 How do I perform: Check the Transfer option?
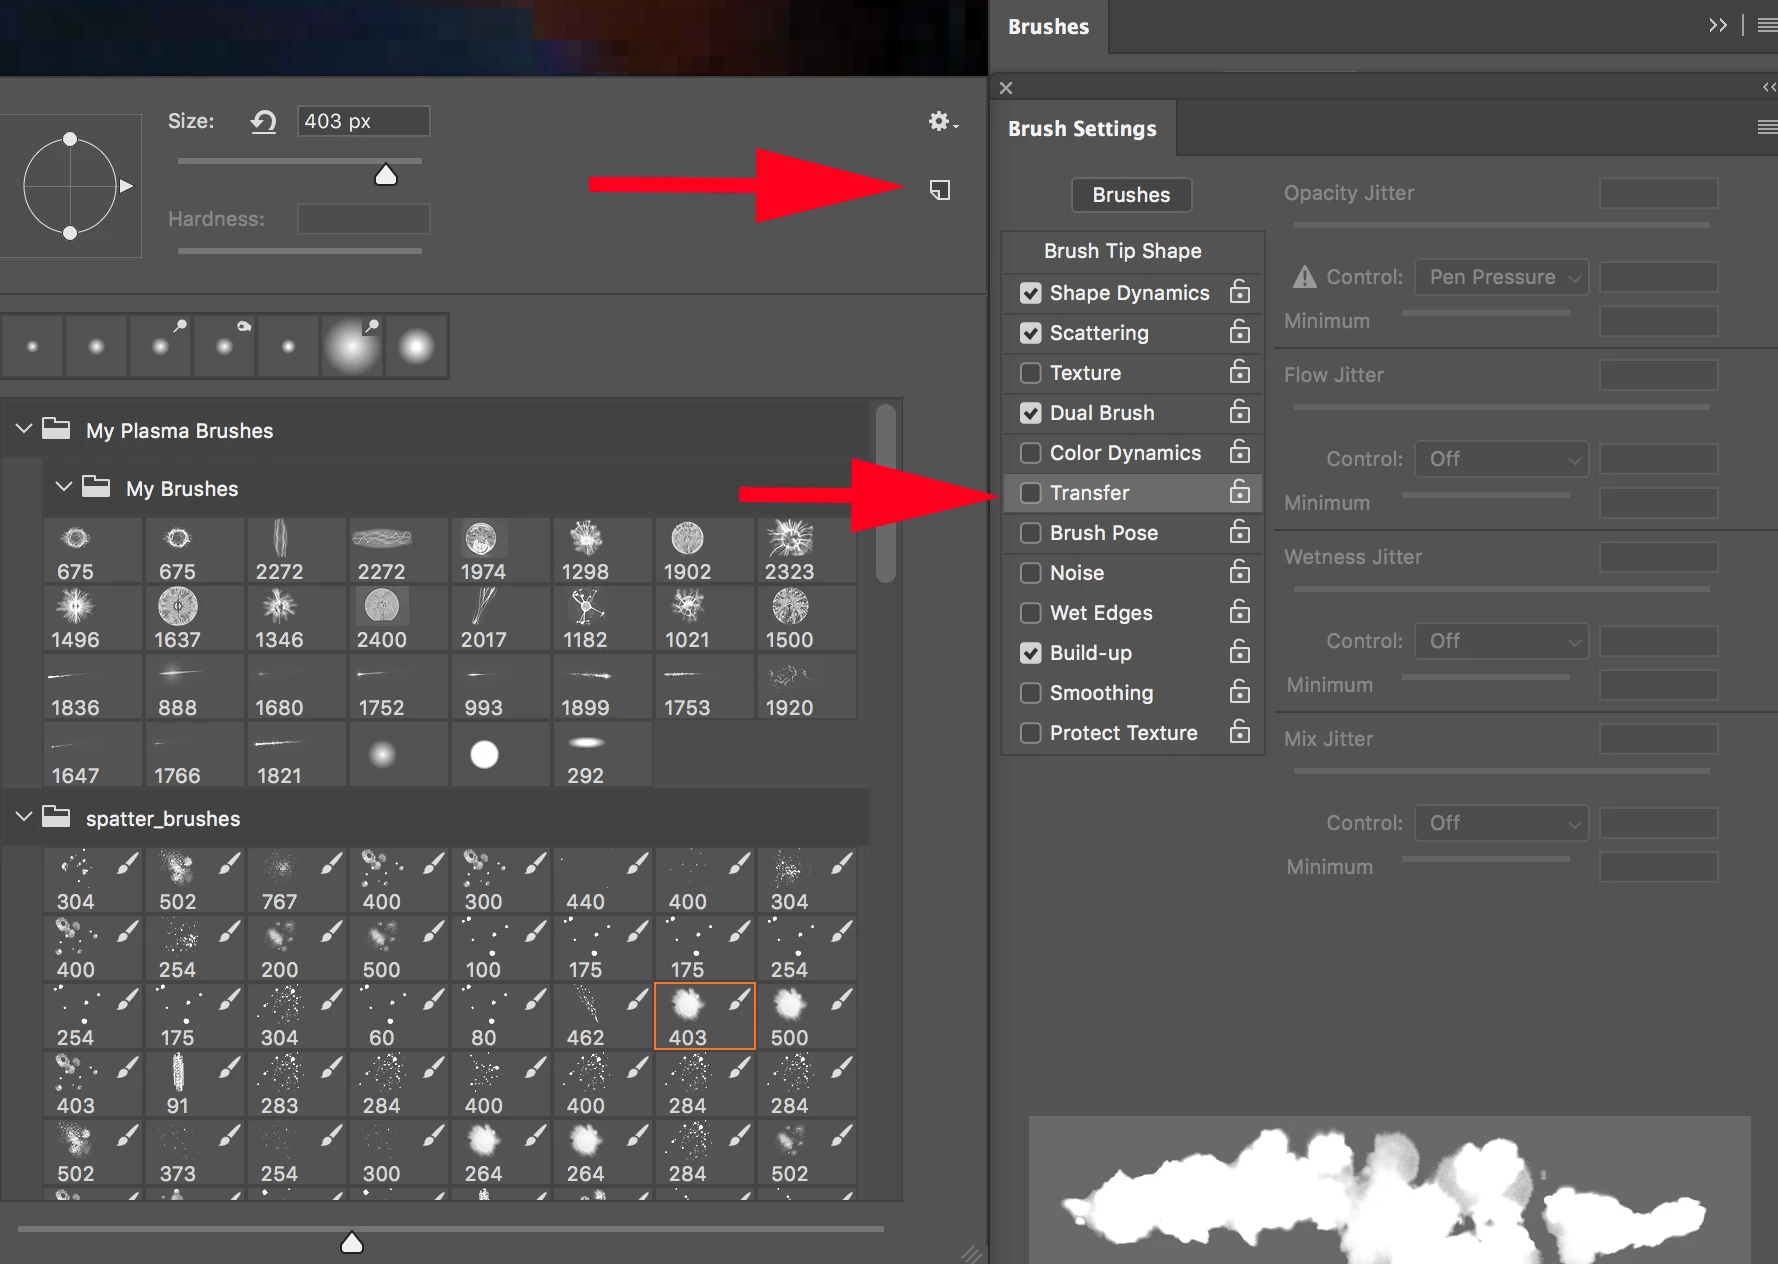pyautogui.click(x=1030, y=493)
